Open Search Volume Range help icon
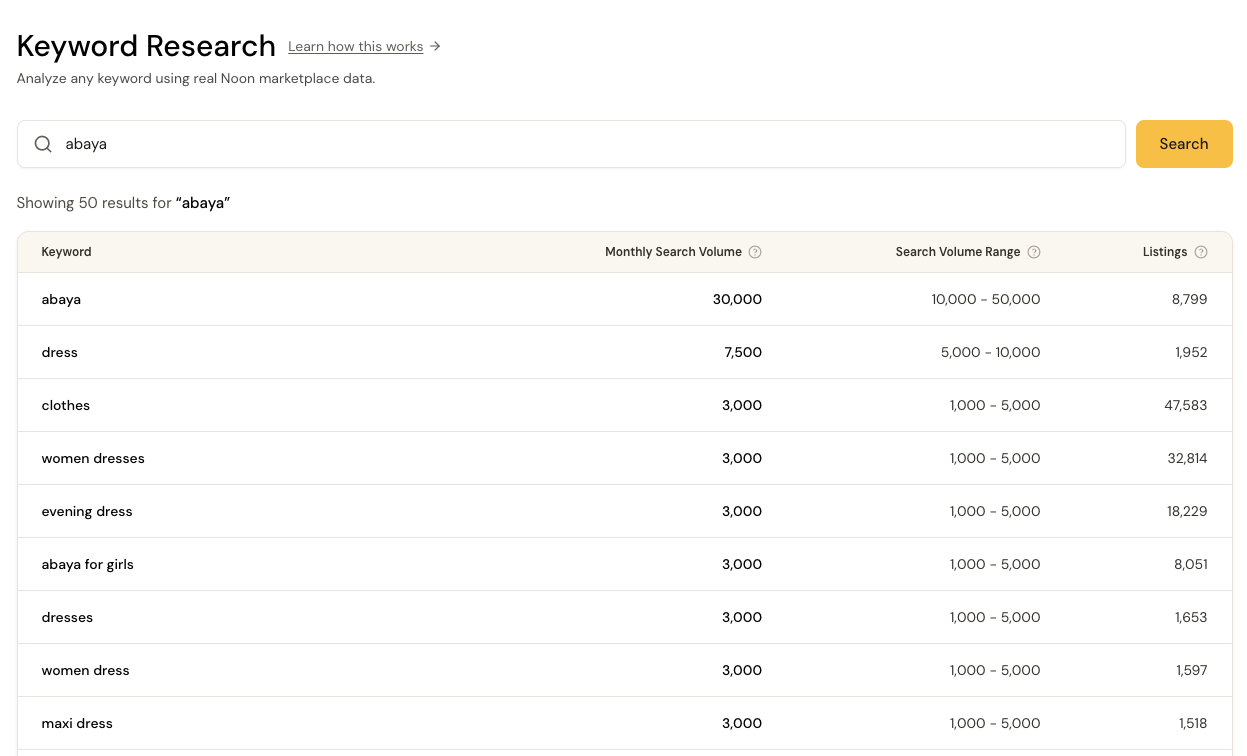The image size is (1247, 756). [1034, 252]
